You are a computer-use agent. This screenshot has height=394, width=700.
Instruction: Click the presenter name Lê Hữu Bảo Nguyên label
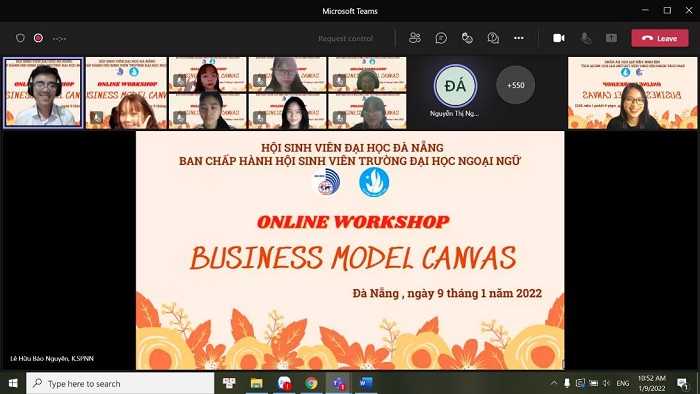pos(52,358)
